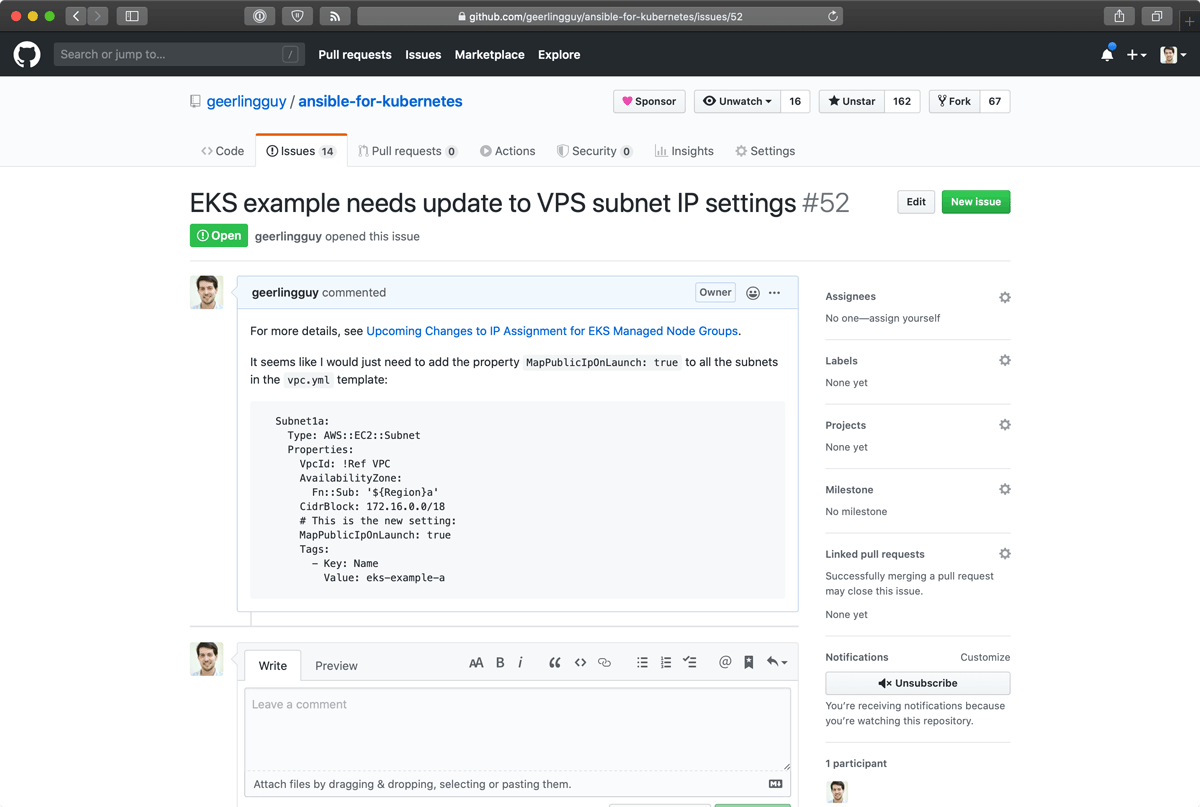Mention a user with the @ icon
This screenshot has width=1200, height=807.
click(x=725, y=662)
